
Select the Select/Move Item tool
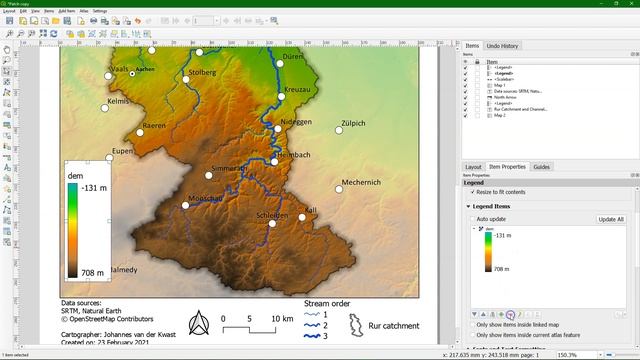coord(7,71)
